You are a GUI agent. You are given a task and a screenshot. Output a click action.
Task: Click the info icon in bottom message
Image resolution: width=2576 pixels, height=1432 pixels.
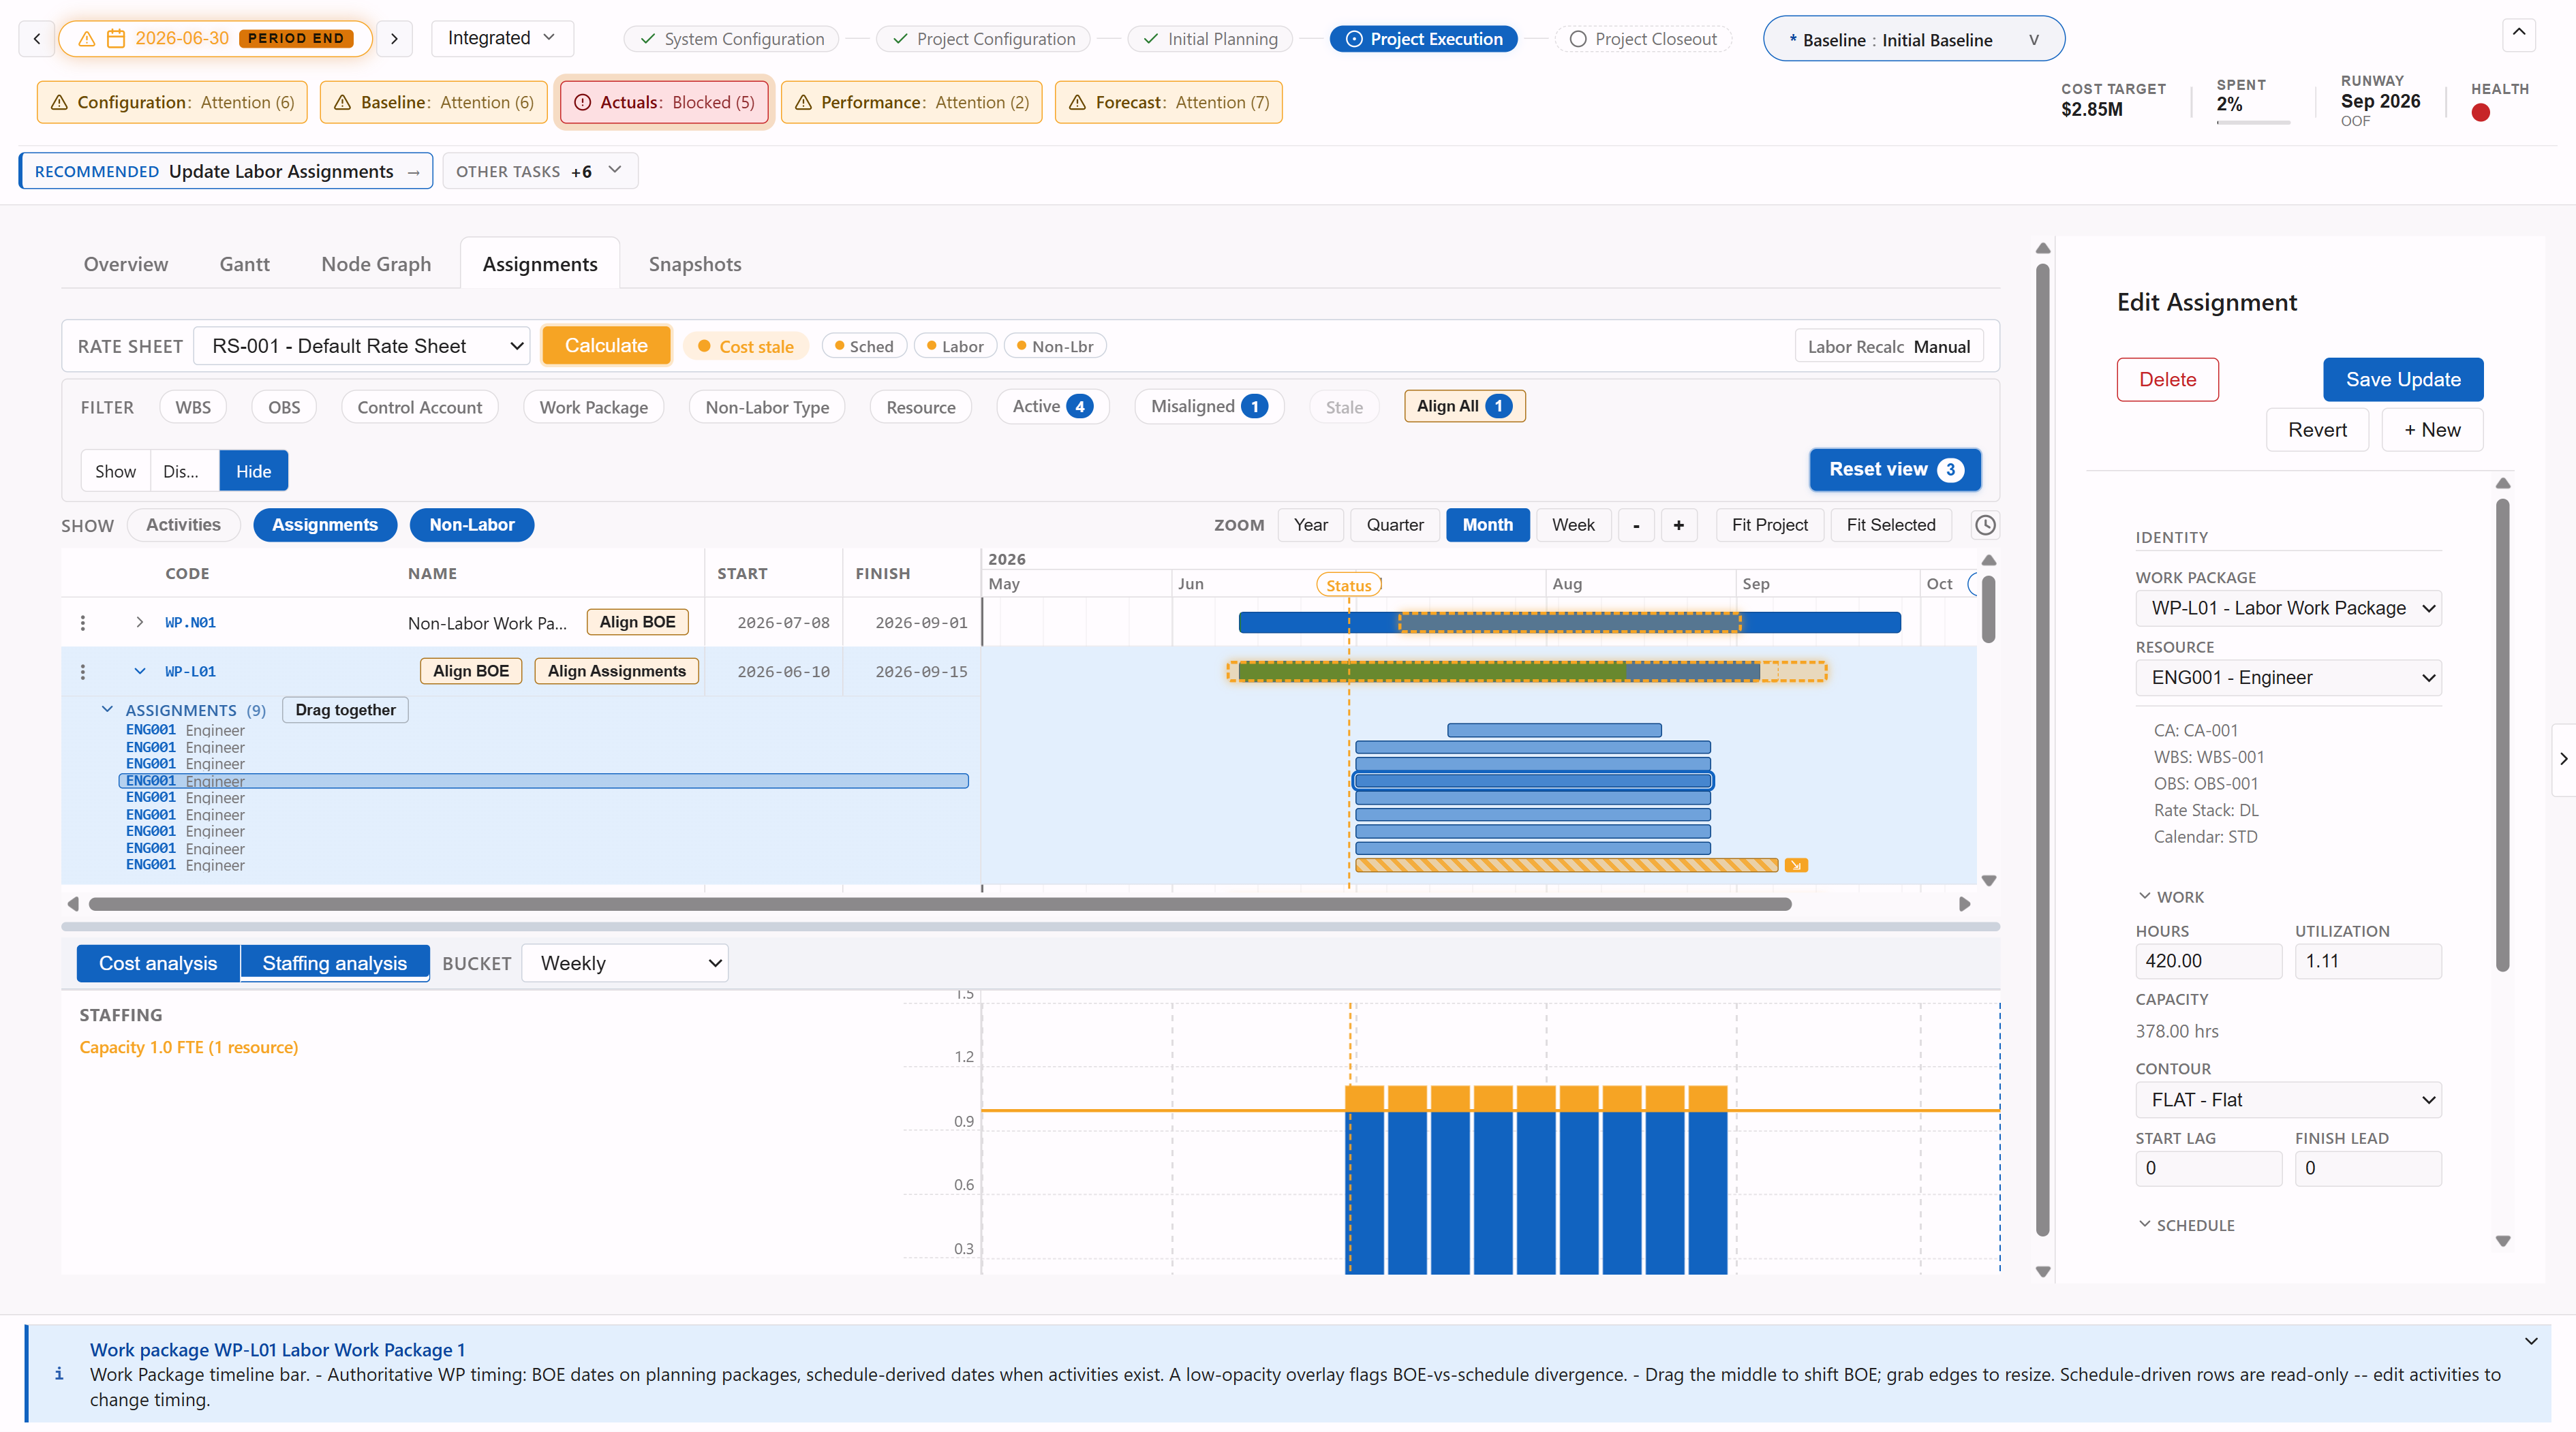point(59,1374)
